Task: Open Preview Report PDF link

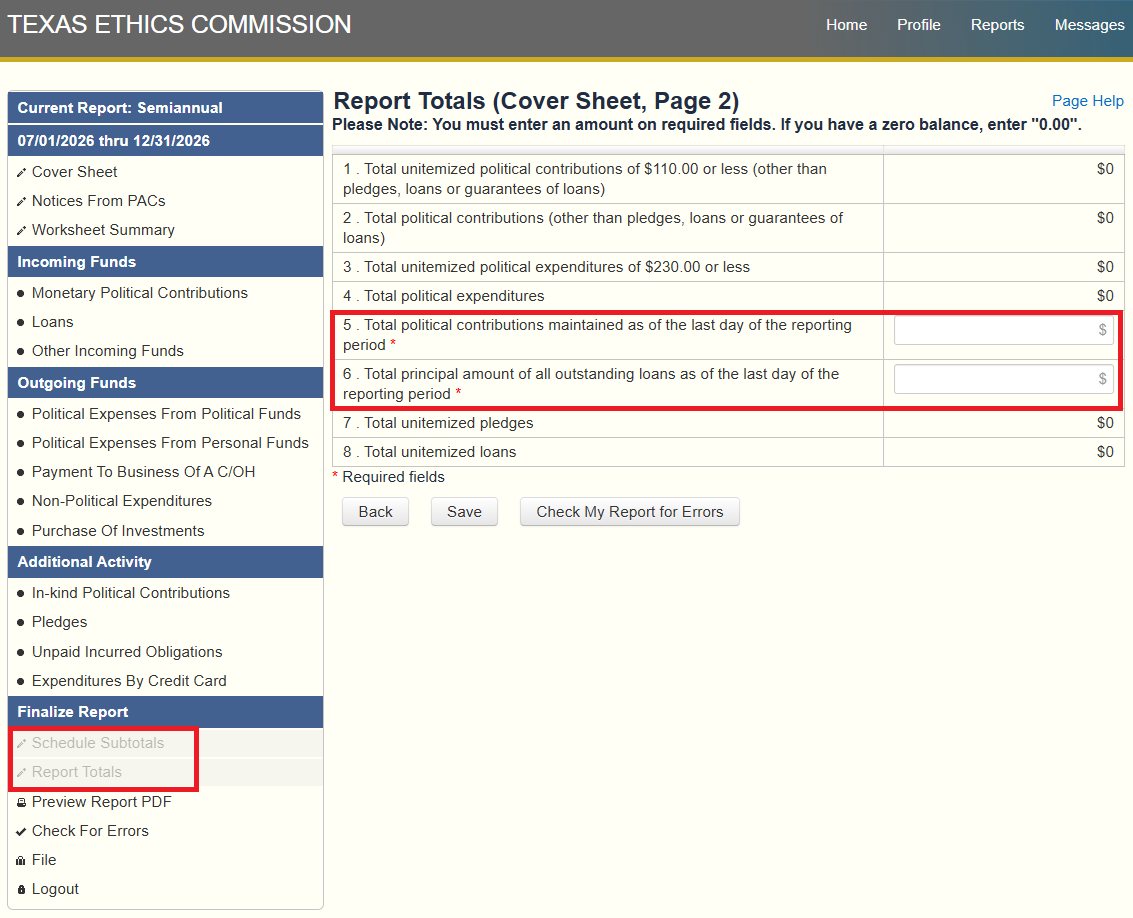Action: [102, 802]
